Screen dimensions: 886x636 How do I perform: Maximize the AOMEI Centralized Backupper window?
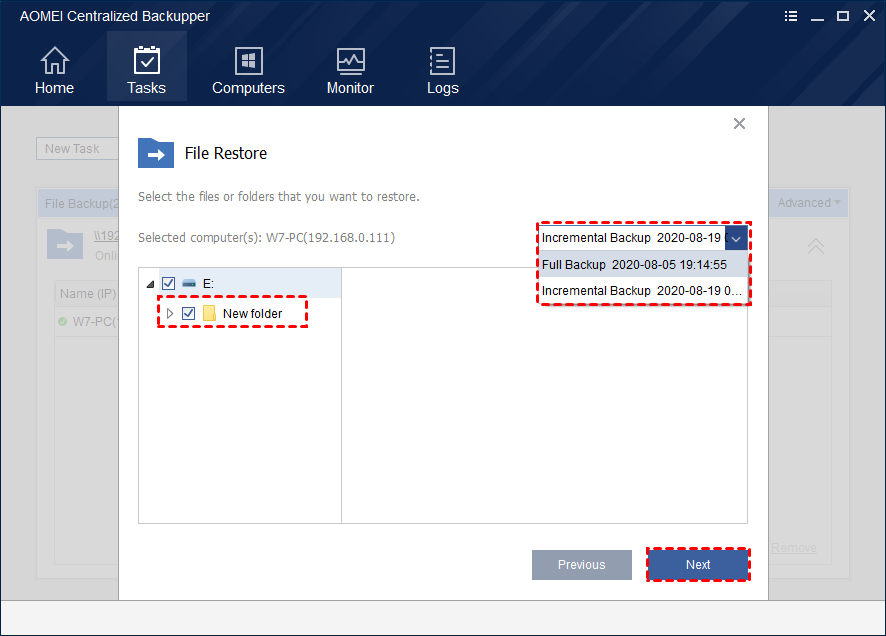point(843,16)
